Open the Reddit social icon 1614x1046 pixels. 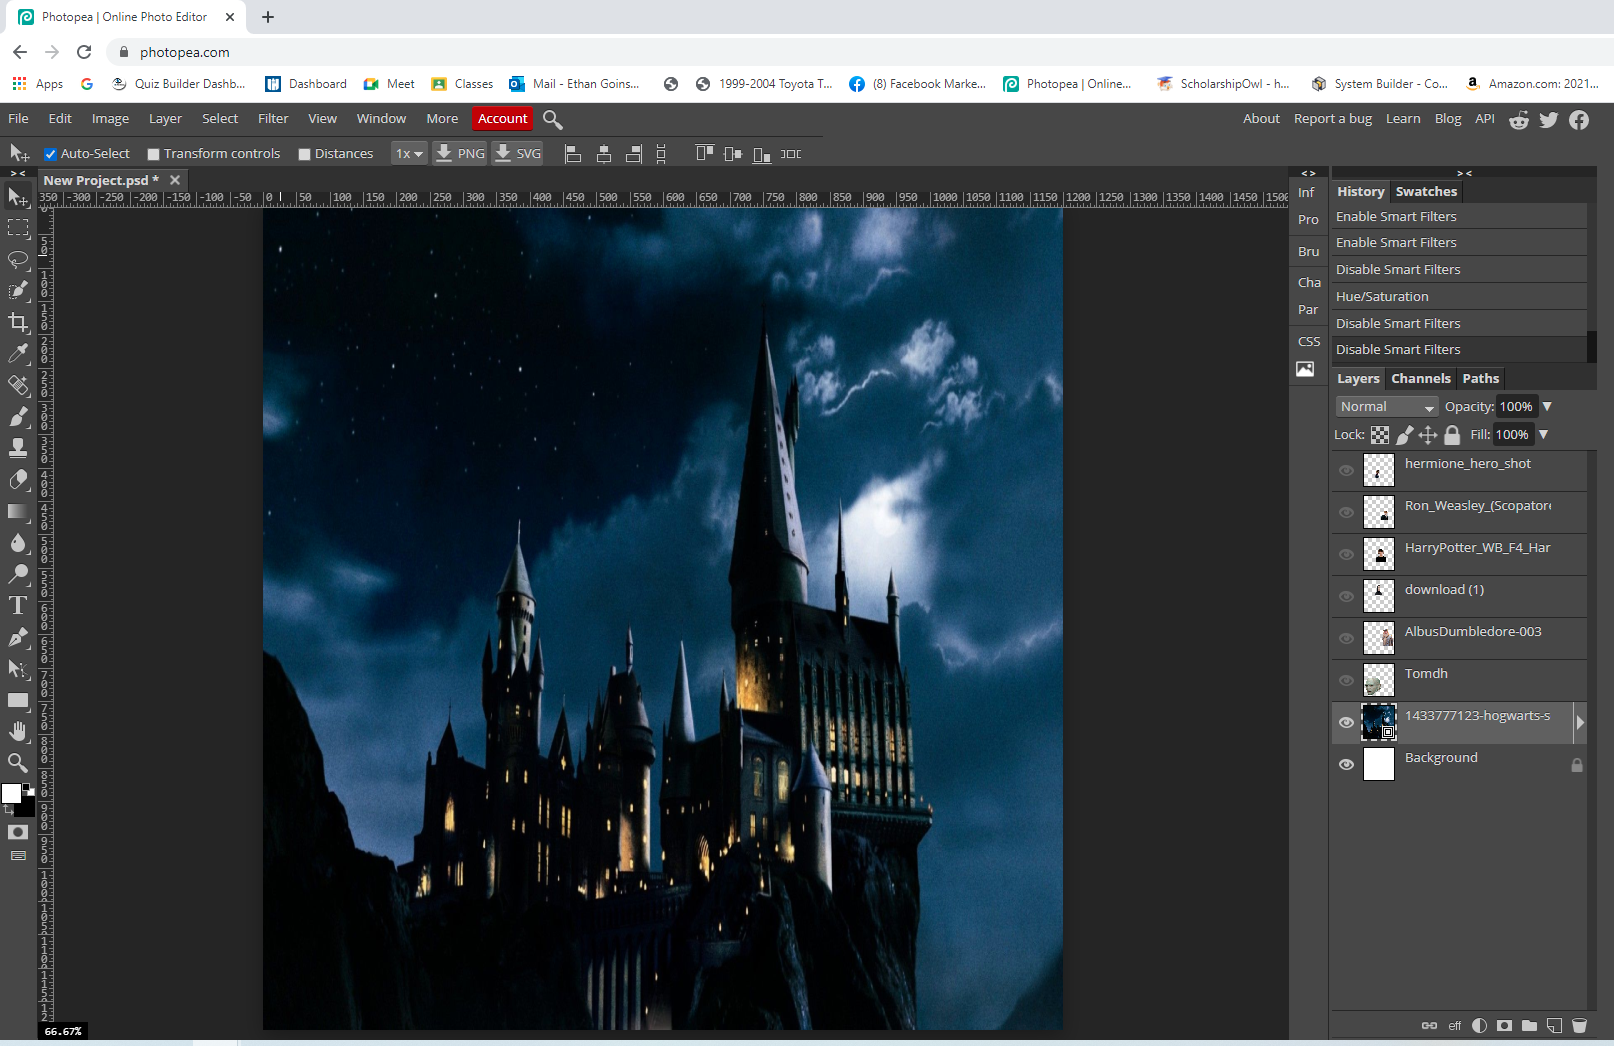[x=1518, y=120]
